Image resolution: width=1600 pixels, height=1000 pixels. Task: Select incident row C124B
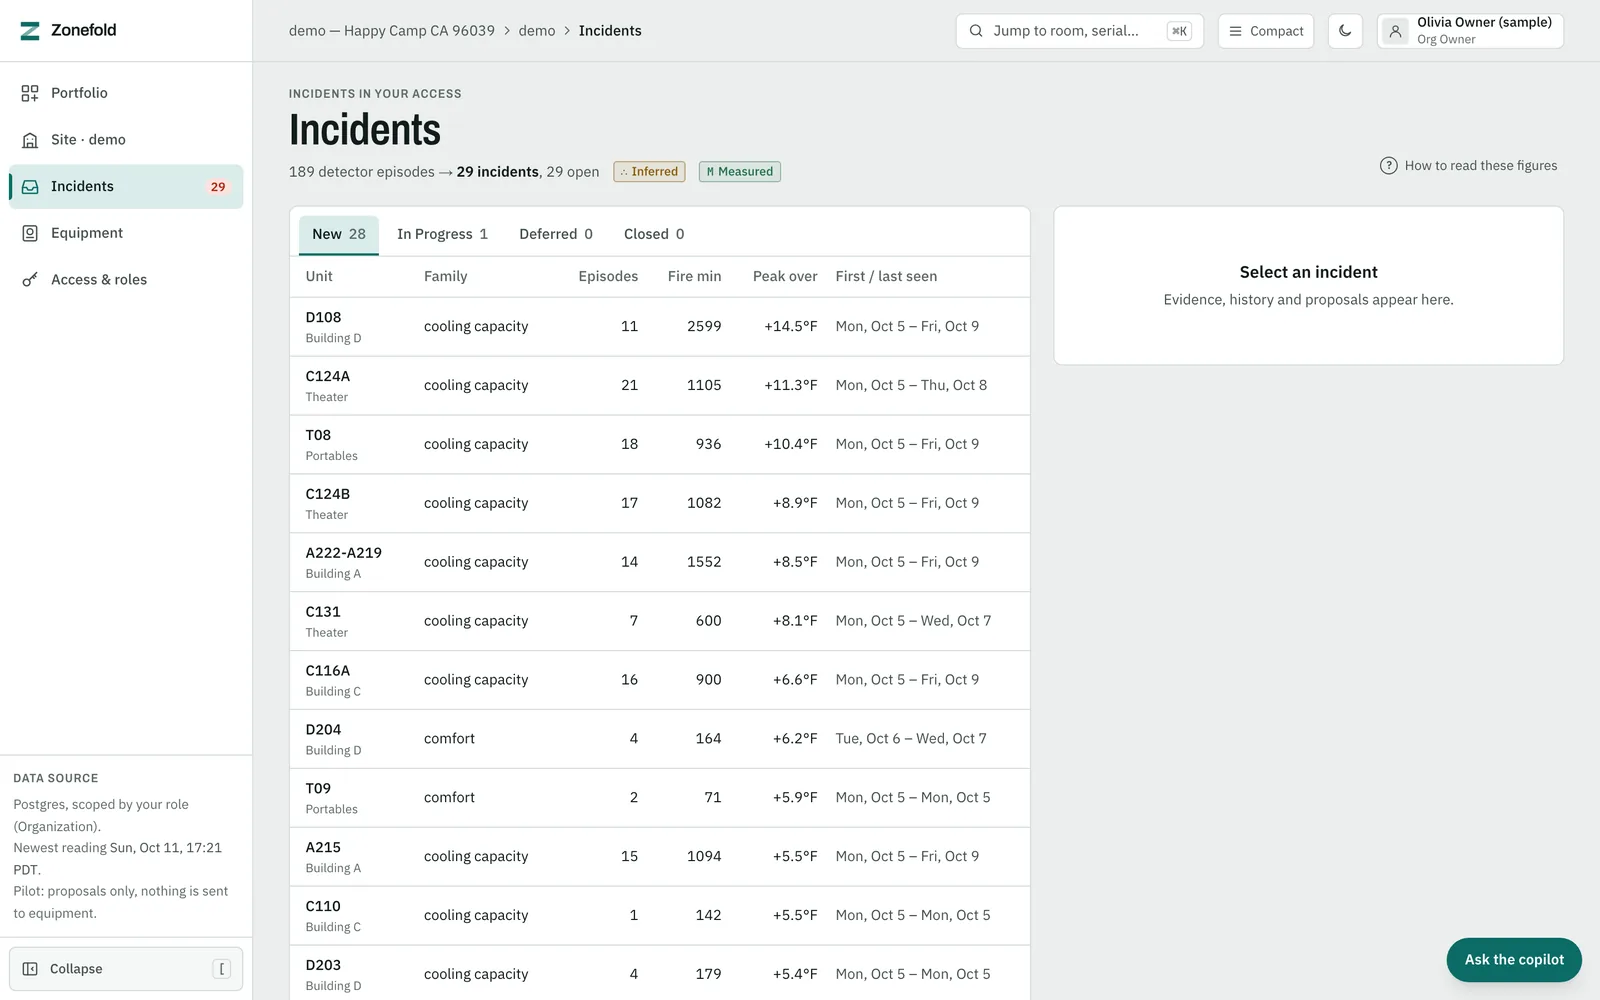point(660,504)
